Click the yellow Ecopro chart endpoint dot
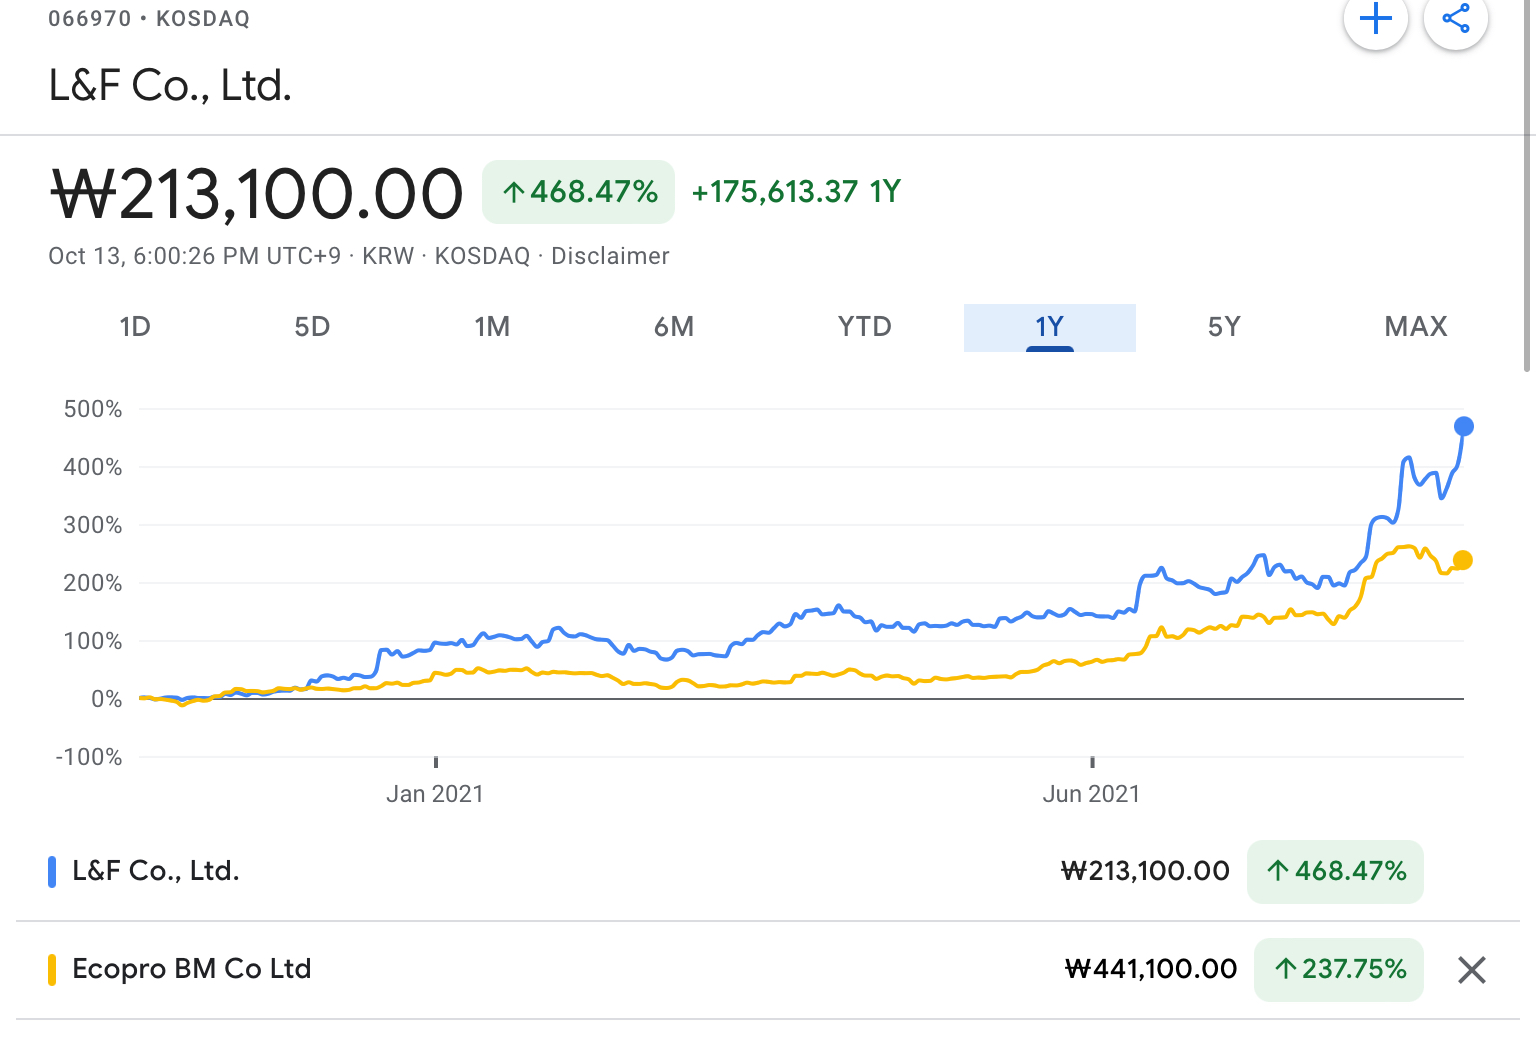Screen dimensions: 1536x1043 point(1463,560)
